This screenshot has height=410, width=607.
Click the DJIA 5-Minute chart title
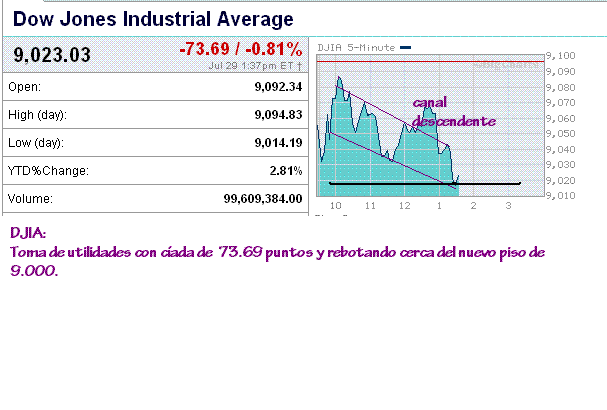356,48
